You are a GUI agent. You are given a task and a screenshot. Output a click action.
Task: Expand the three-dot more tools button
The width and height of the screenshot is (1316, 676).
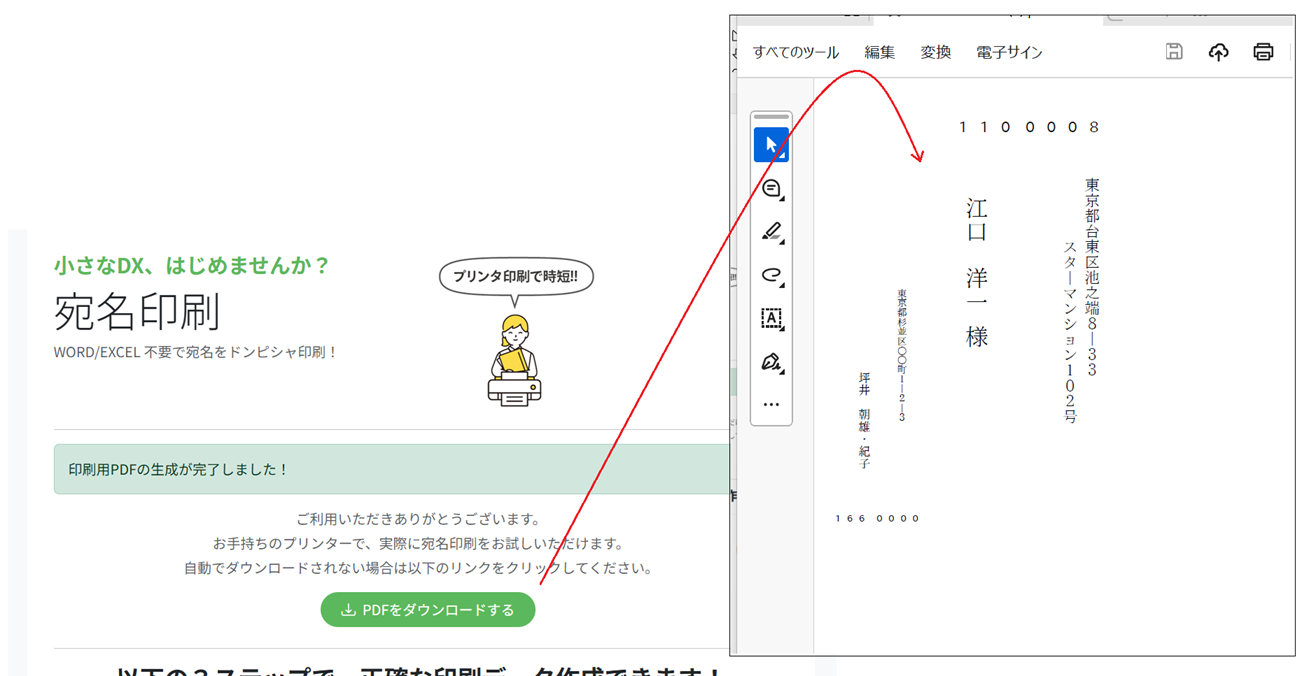tap(771, 405)
